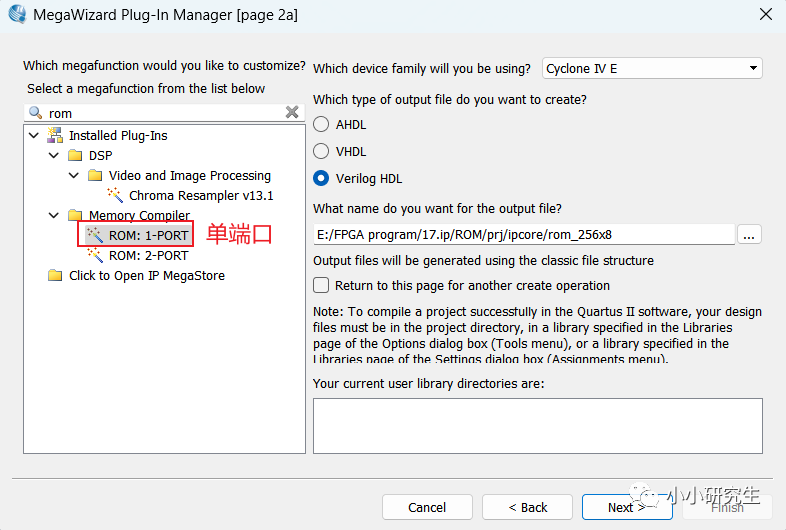Select Click to Open IP MegaStore
The width and height of the screenshot is (786, 530).
point(147,275)
